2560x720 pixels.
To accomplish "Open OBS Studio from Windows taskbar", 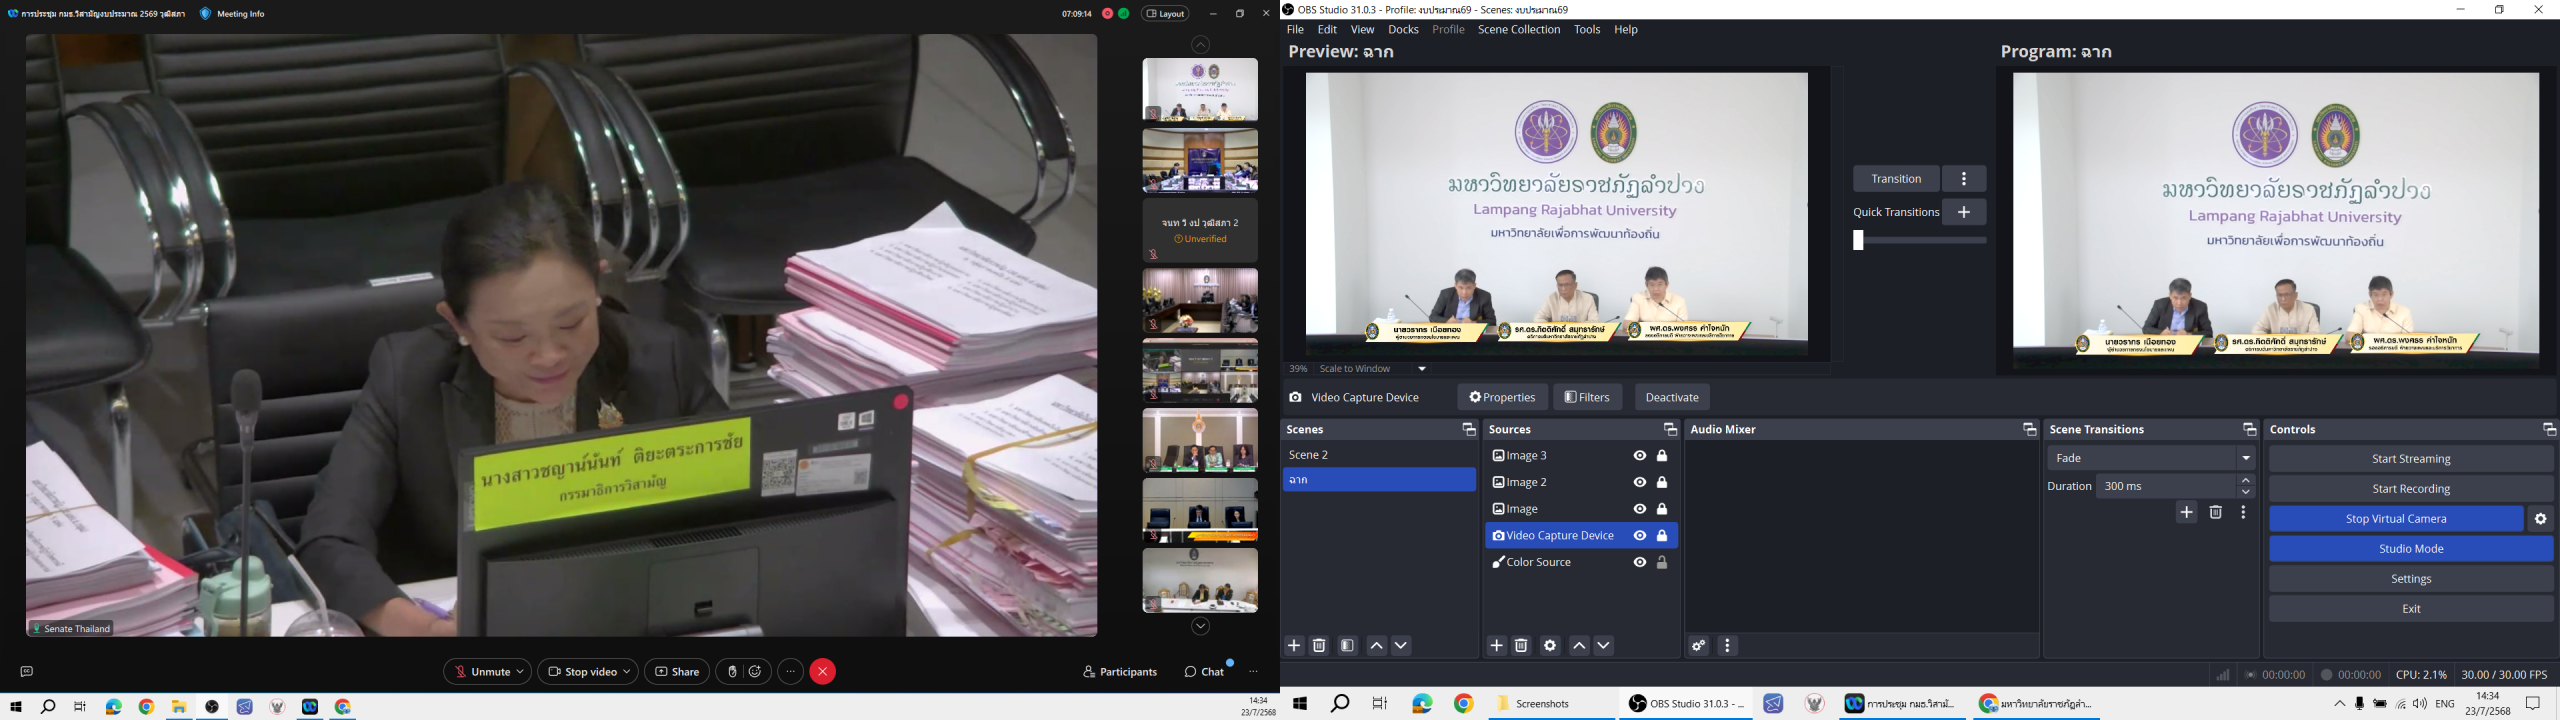I will coord(1685,704).
